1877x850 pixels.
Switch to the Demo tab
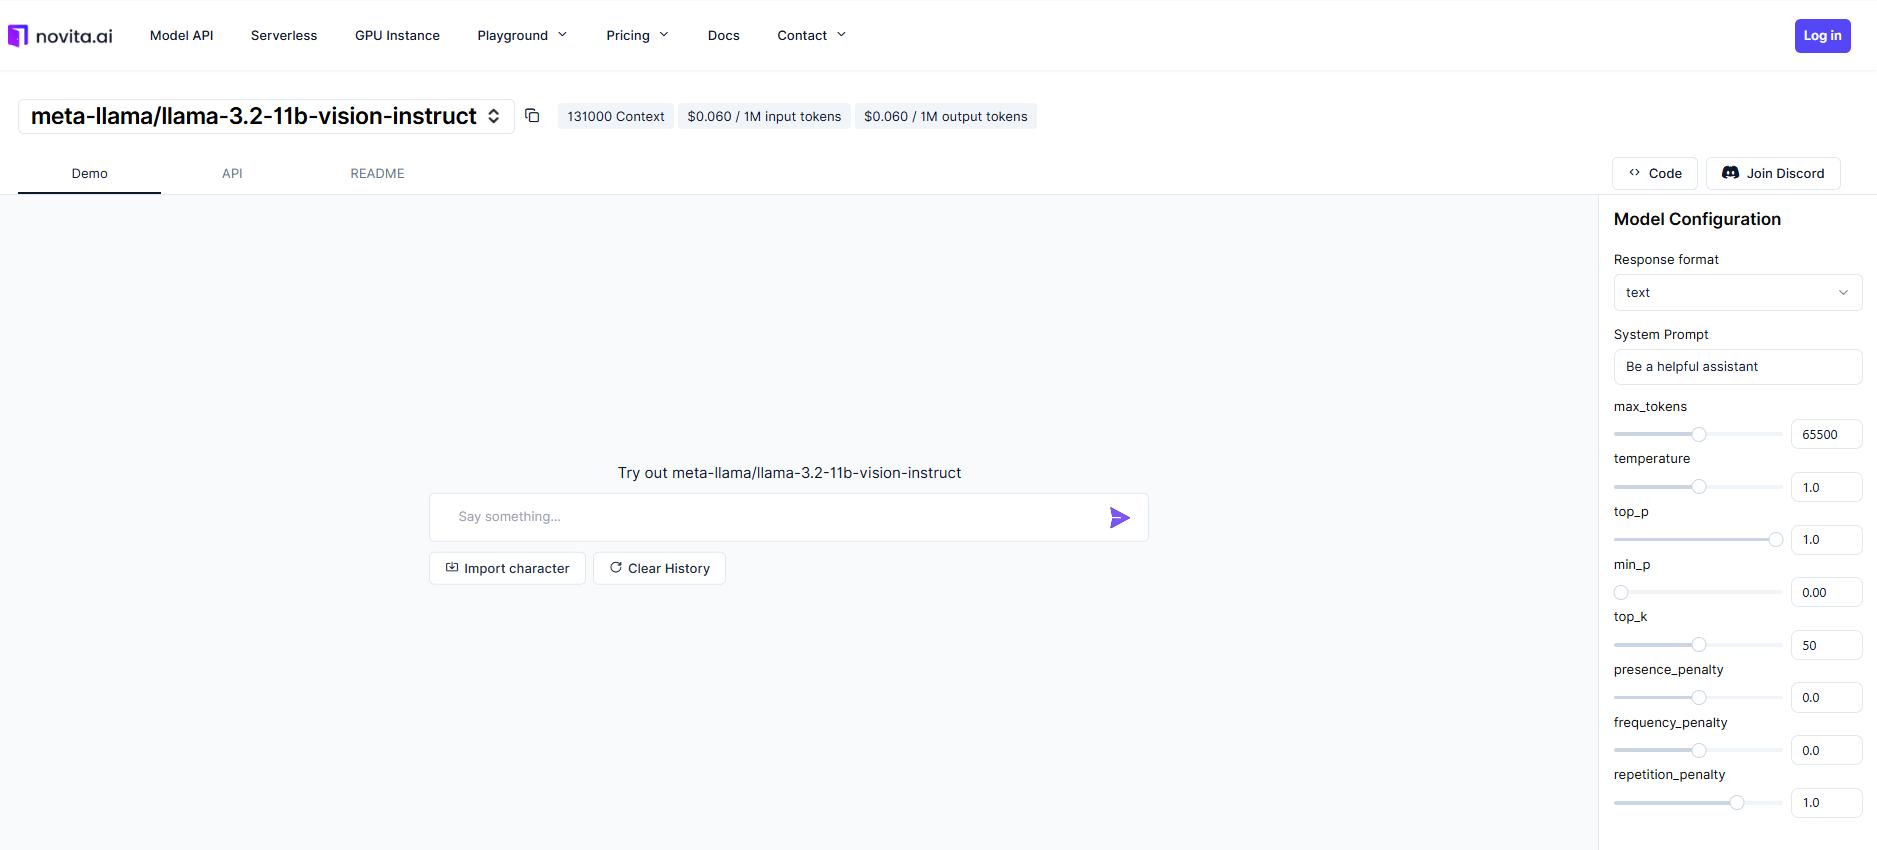pyautogui.click(x=89, y=174)
